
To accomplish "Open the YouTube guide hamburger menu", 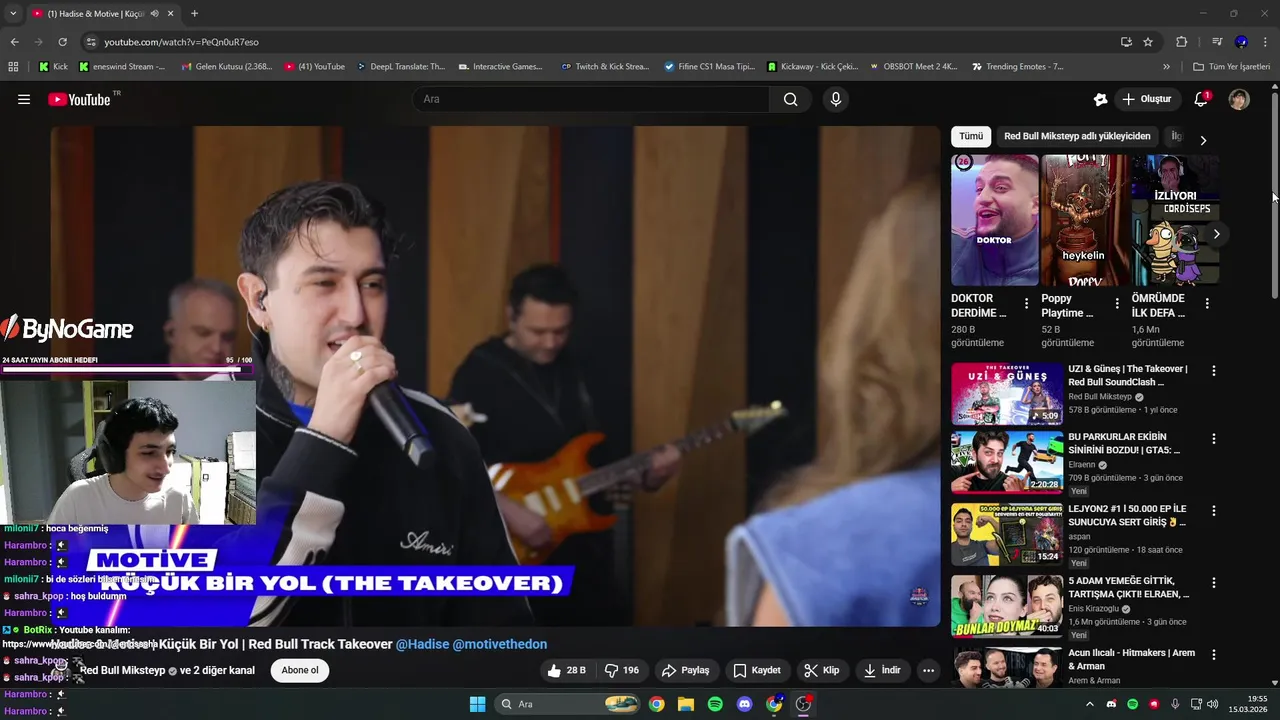I will point(24,99).
